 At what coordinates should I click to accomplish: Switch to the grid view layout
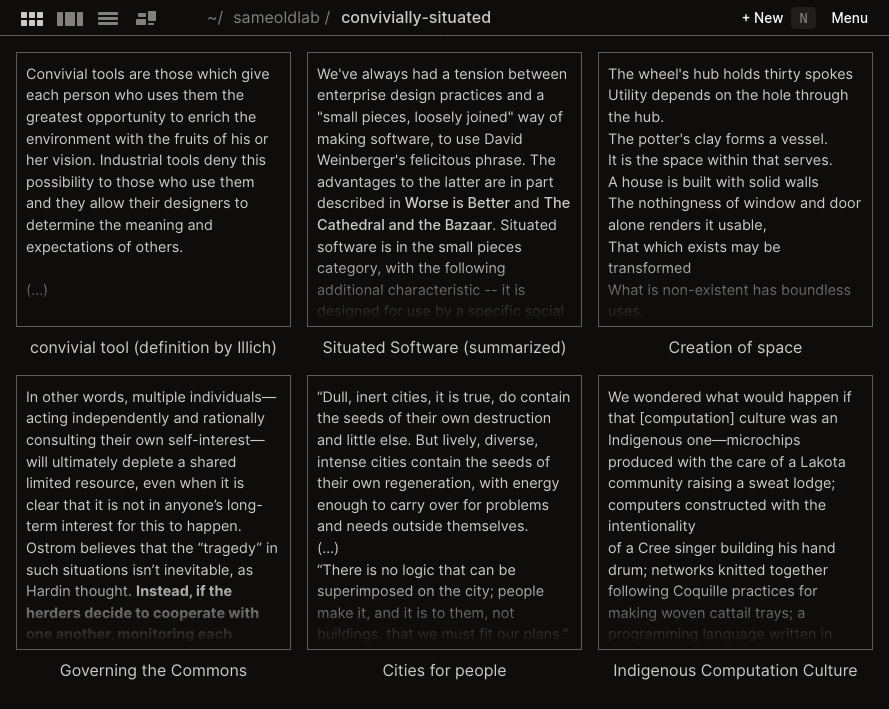[x=32, y=18]
